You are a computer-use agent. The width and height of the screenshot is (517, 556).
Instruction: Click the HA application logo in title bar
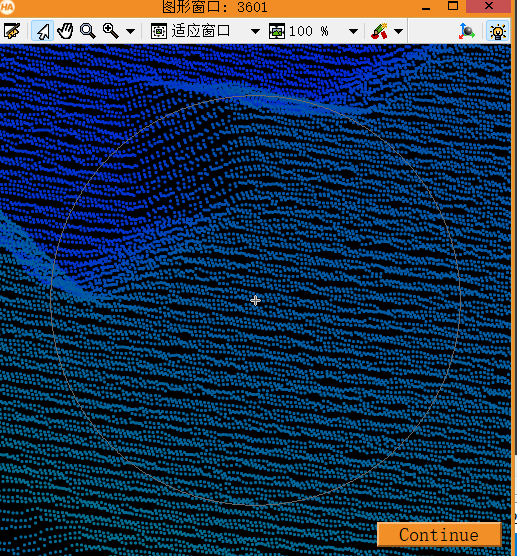[7, 7]
